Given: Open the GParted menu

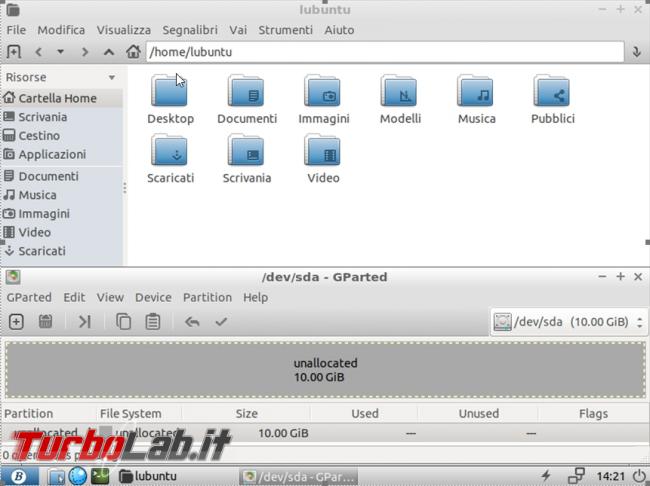Looking at the screenshot, I should (x=29, y=297).
